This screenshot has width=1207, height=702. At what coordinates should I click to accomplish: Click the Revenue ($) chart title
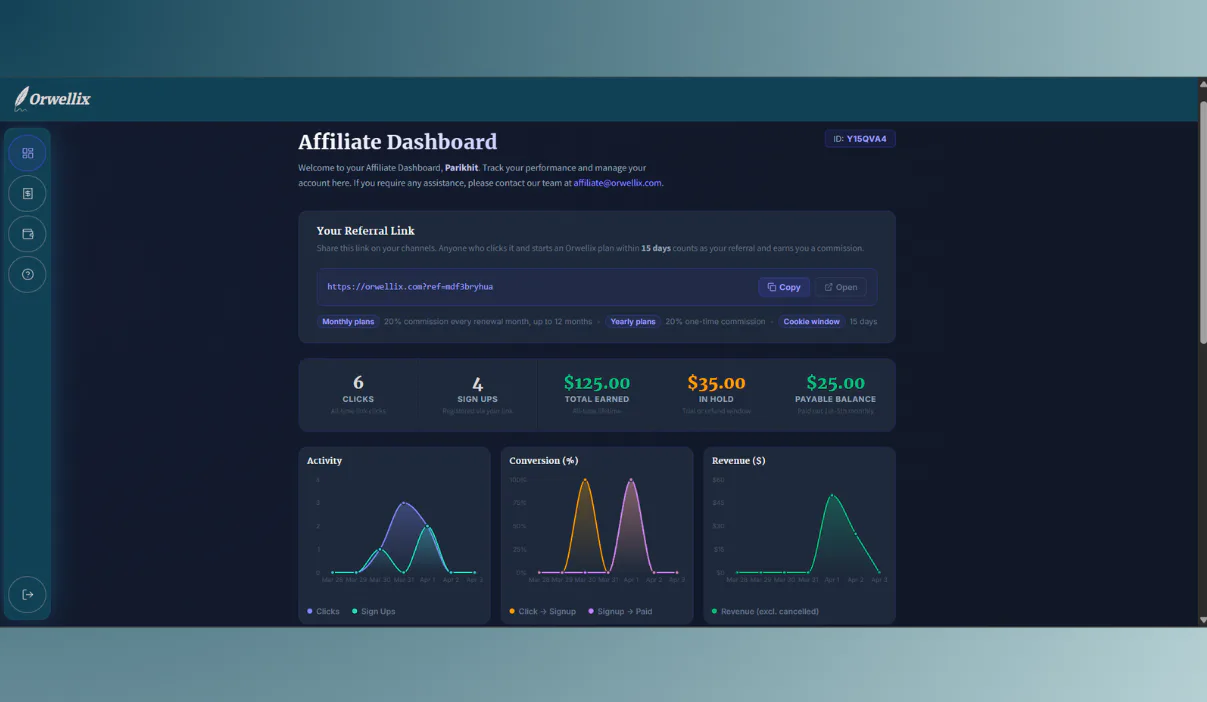738,461
